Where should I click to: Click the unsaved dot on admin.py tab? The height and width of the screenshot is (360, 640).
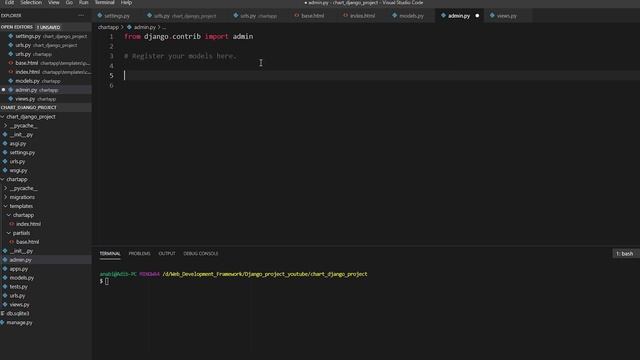477,16
